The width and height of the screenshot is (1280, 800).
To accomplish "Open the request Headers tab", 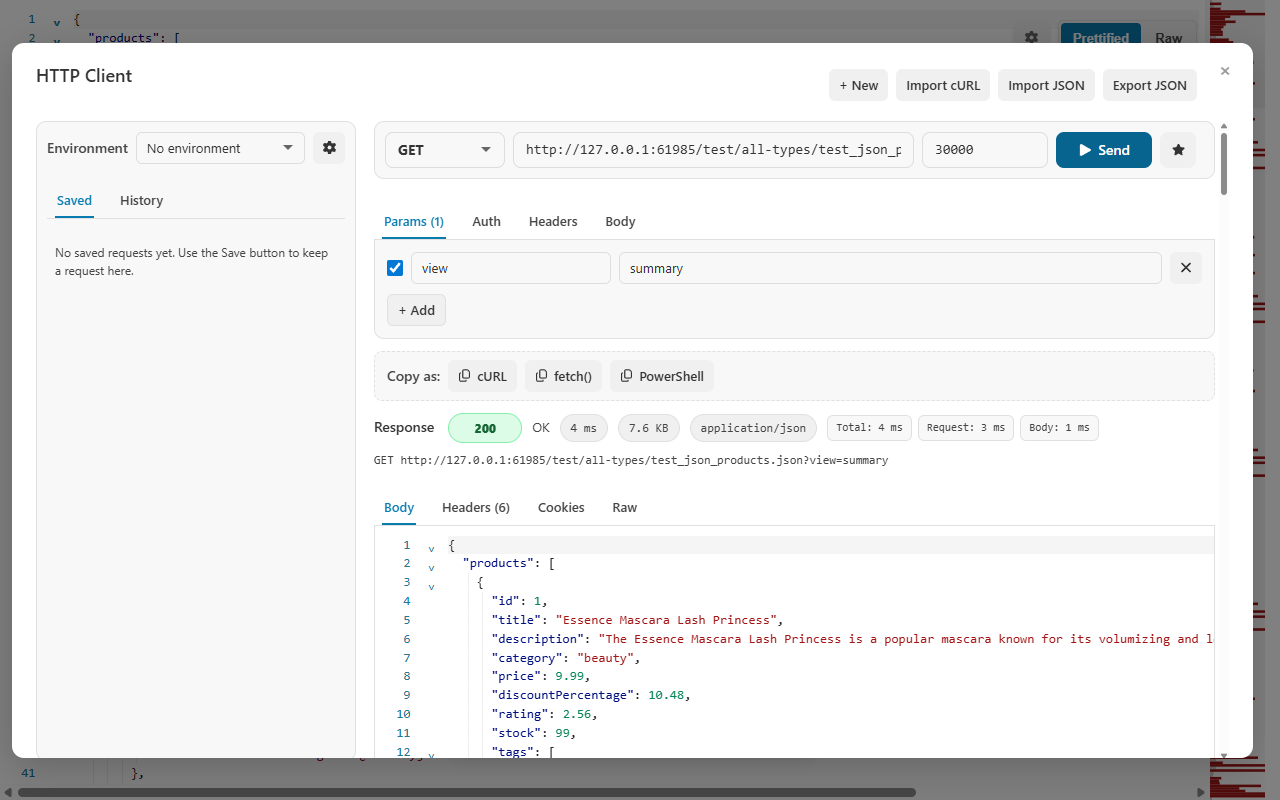I will tap(553, 222).
